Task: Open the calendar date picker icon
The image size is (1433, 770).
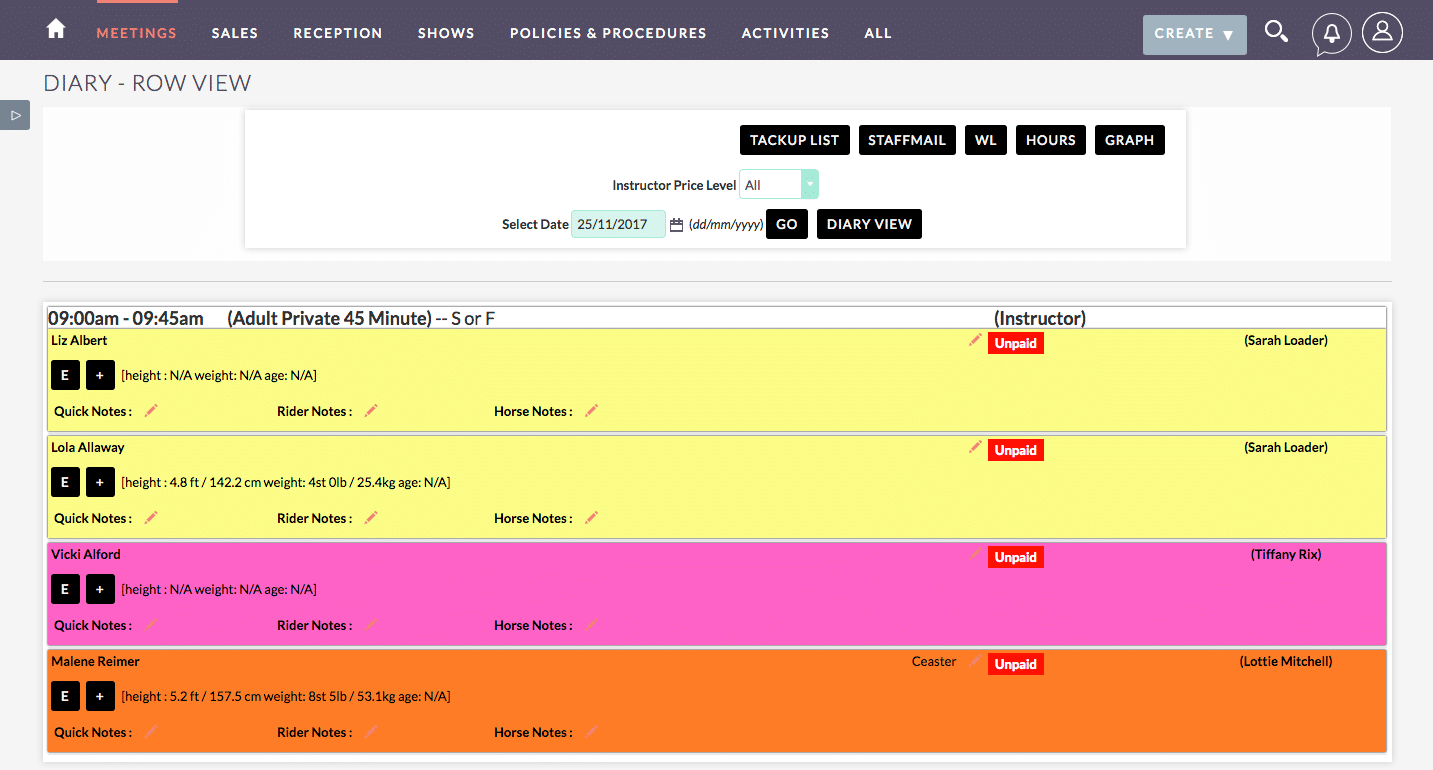Action: [676, 225]
